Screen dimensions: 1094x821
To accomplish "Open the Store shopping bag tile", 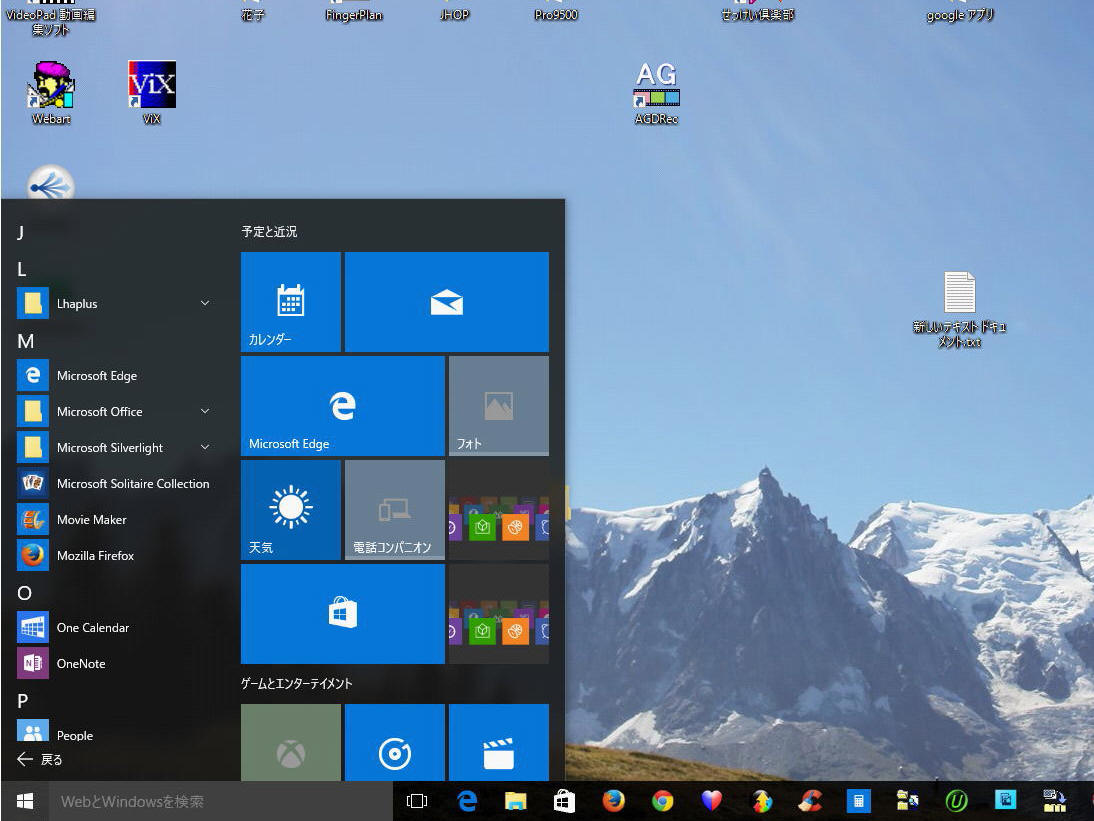I will pos(342,613).
